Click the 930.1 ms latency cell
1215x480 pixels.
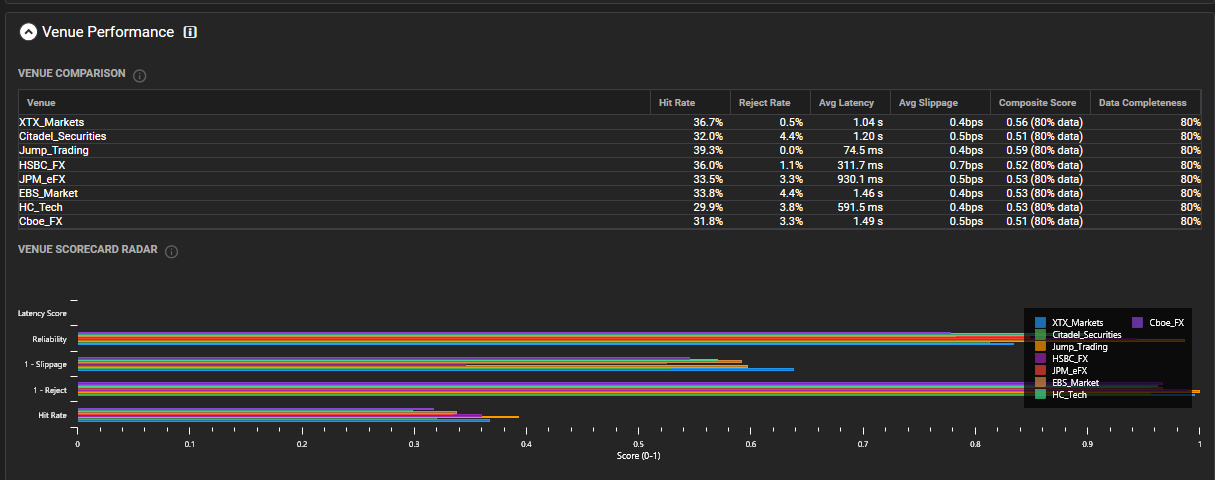tap(850, 179)
